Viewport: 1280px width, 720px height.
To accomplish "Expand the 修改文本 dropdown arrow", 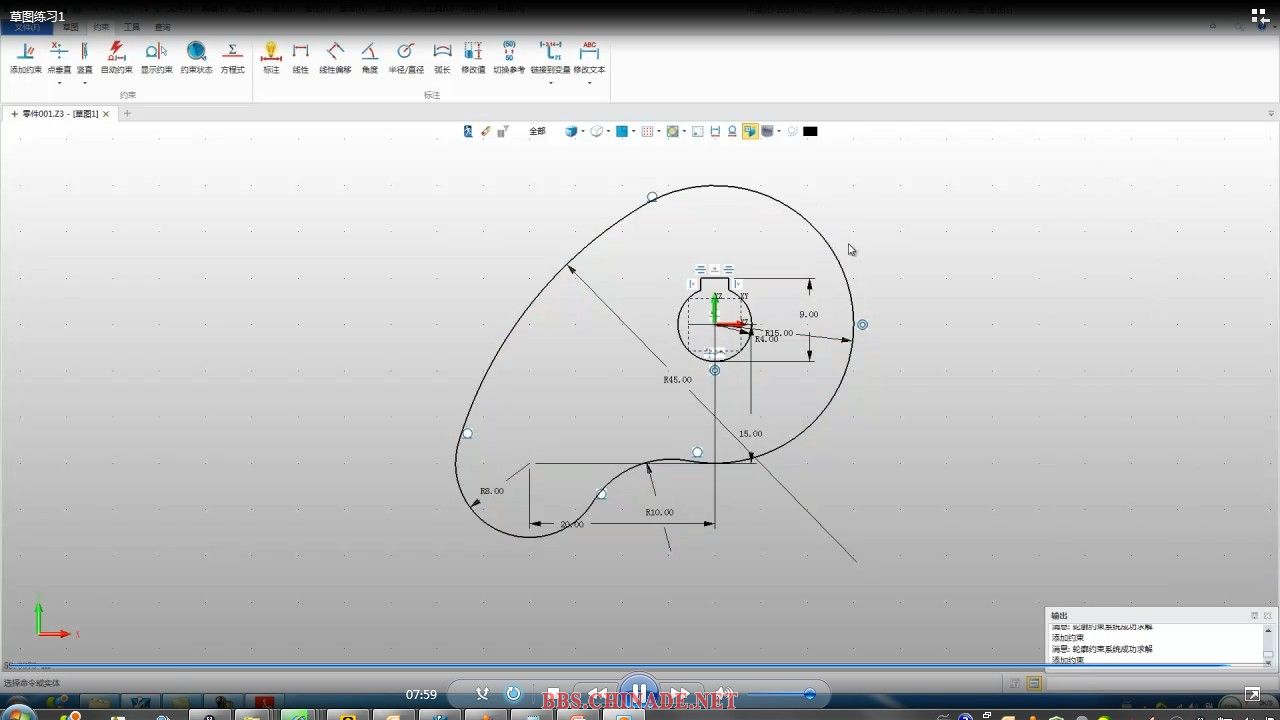I will pyautogui.click(x=589, y=83).
